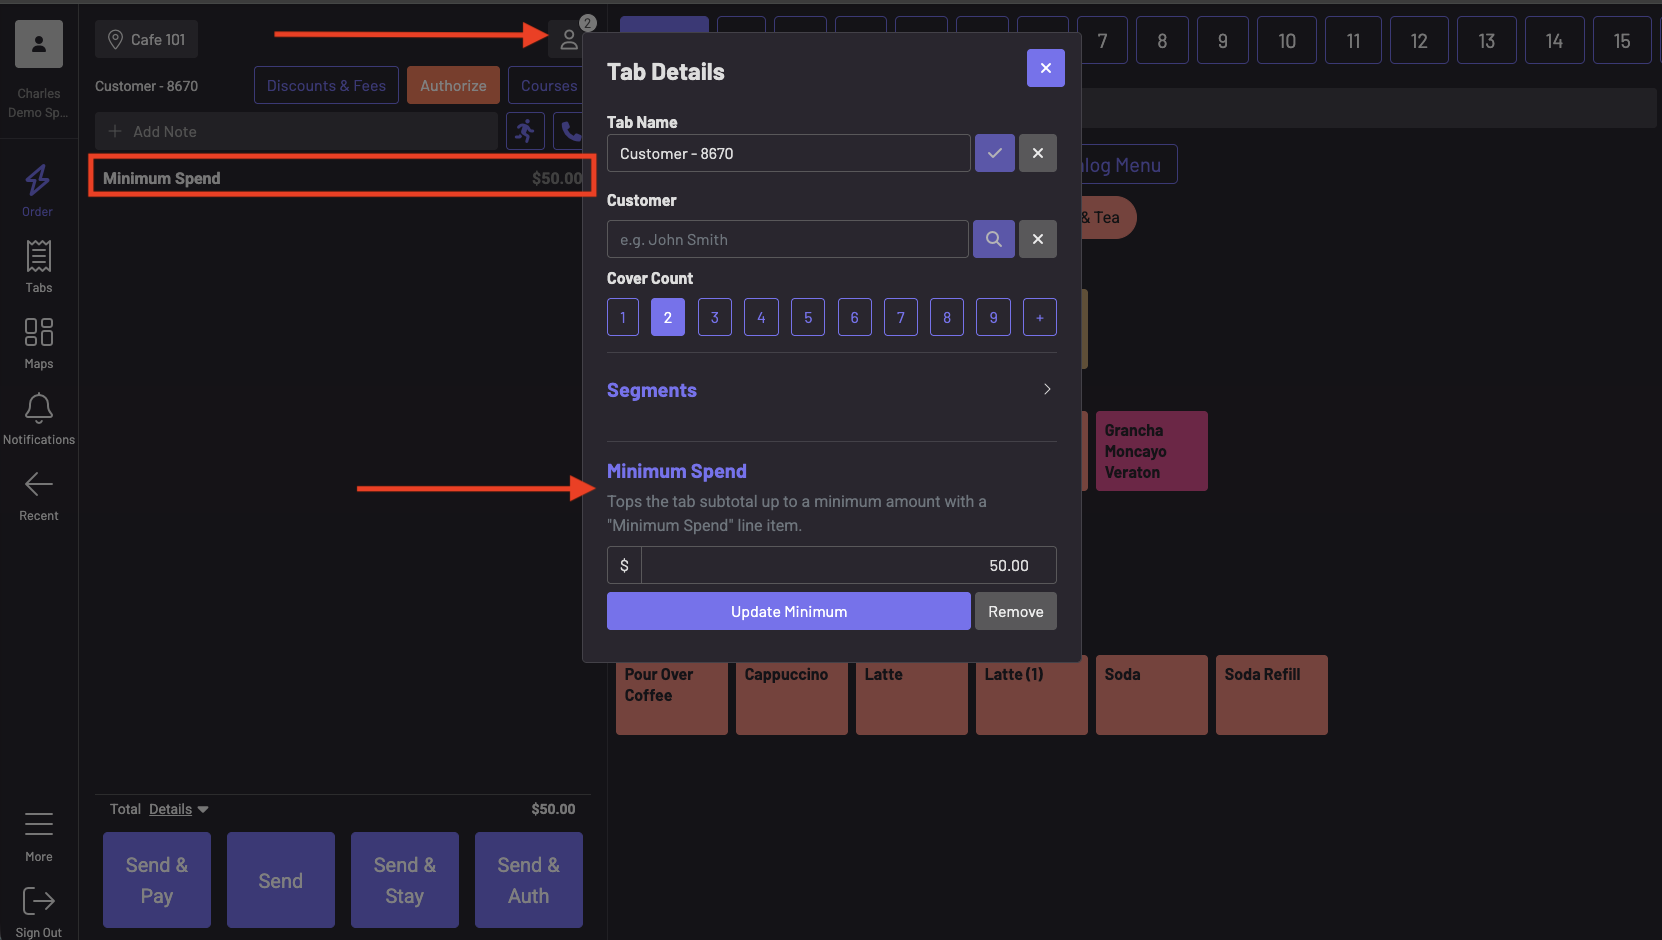Click the Remove minimum button

coord(1016,611)
